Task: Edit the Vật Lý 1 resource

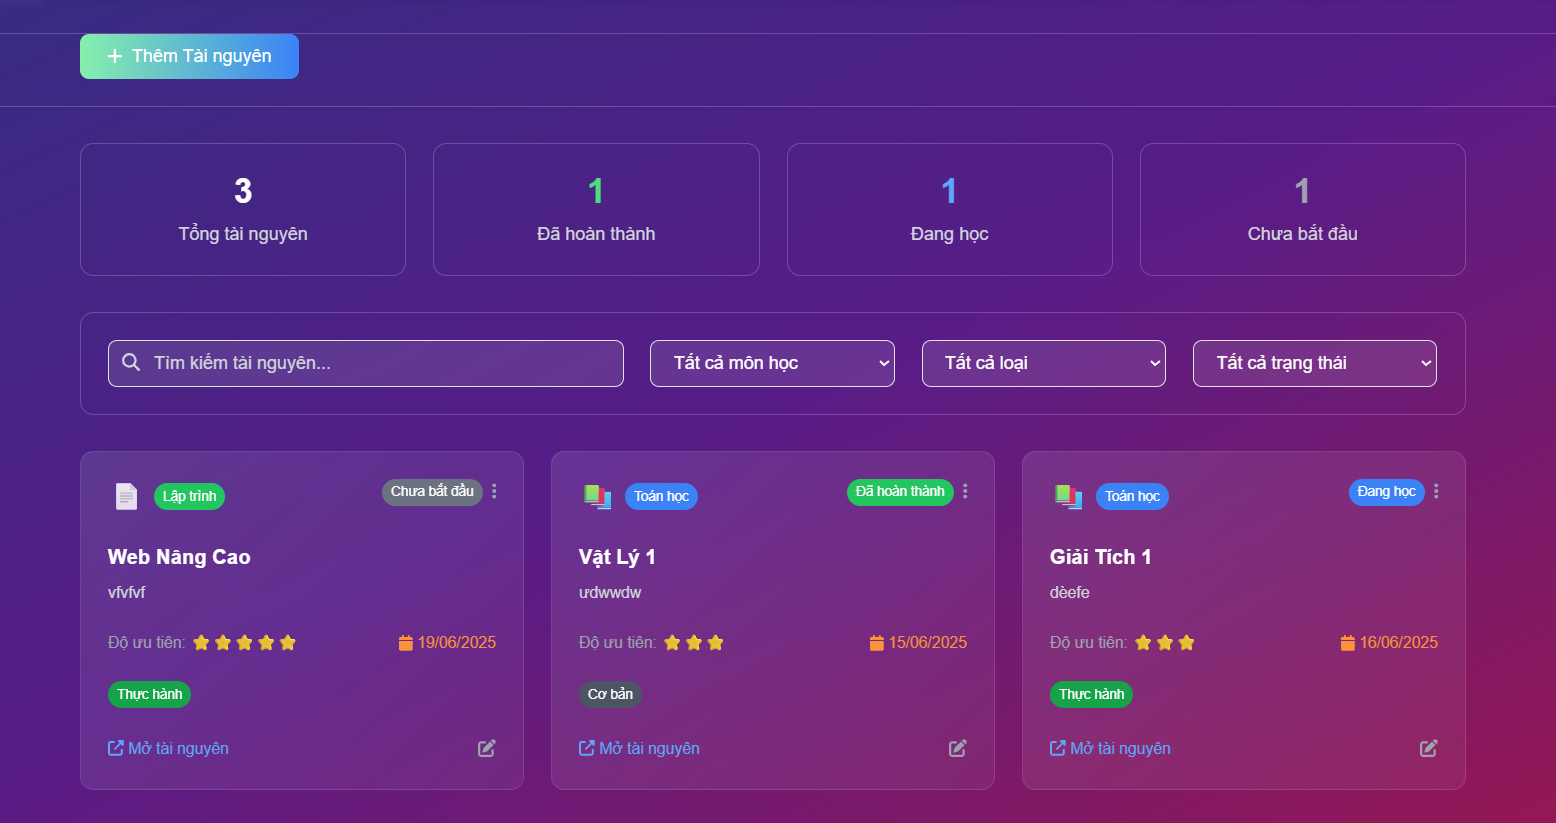Action: point(958,748)
